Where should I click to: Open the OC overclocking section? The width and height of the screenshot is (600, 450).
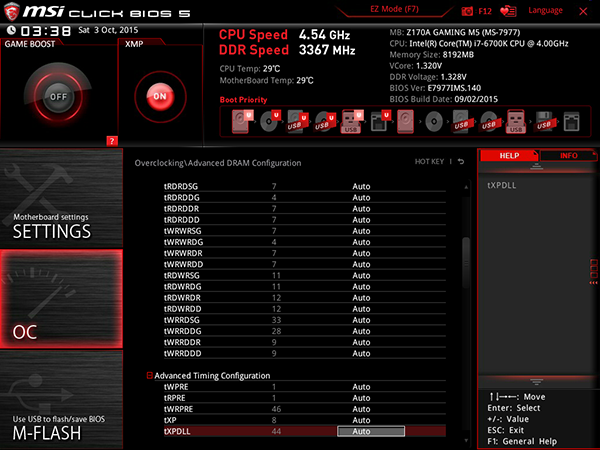[61, 299]
